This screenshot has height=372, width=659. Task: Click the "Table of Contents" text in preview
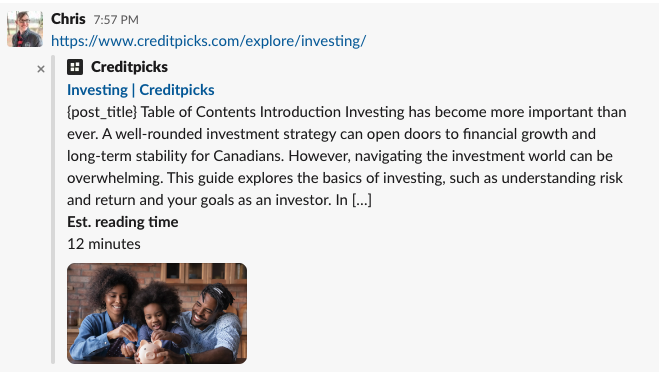tap(198, 112)
